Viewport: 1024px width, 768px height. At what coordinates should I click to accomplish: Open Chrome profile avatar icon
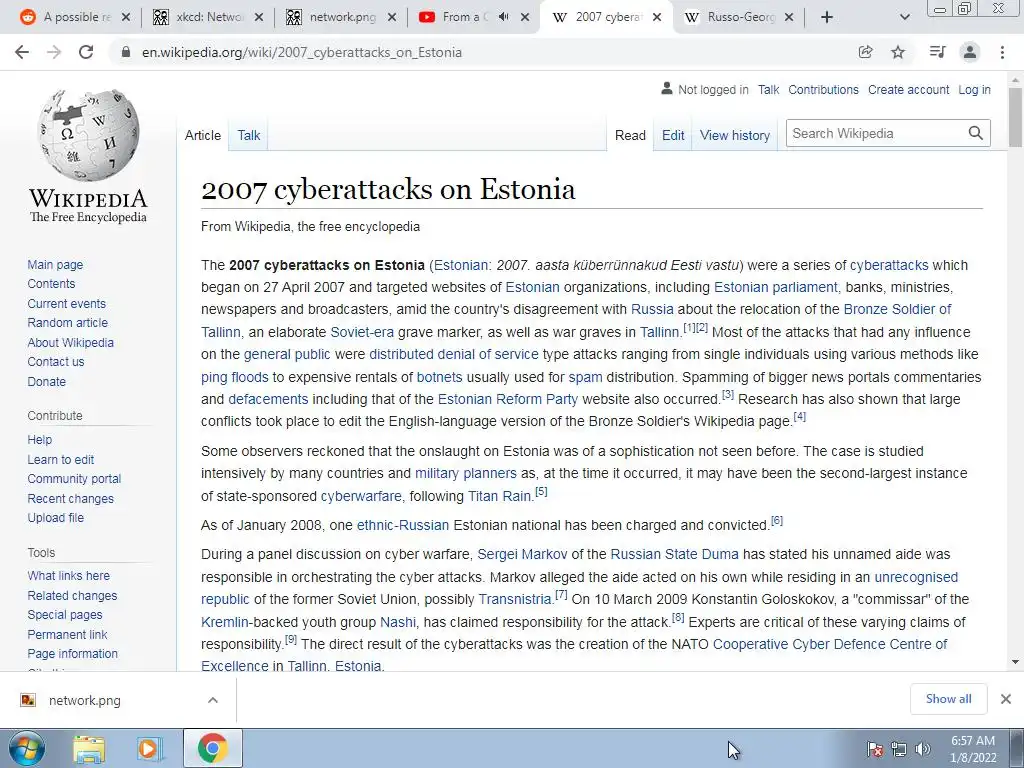coord(970,52)
